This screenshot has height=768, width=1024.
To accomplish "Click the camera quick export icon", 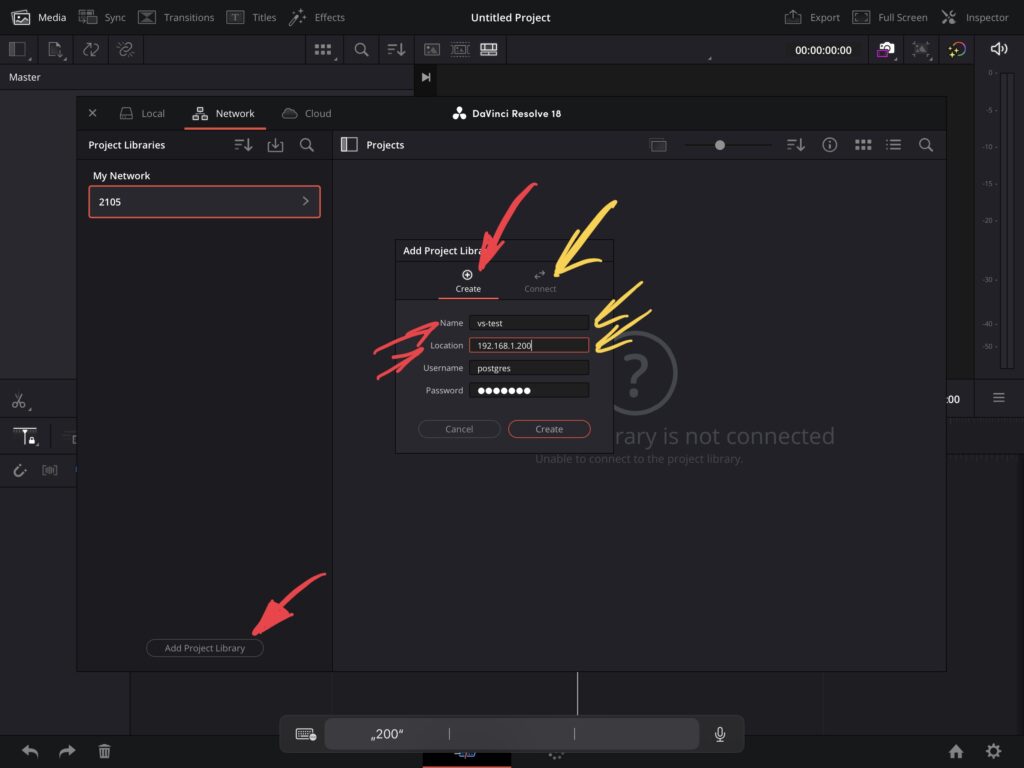I will point(886,50).
